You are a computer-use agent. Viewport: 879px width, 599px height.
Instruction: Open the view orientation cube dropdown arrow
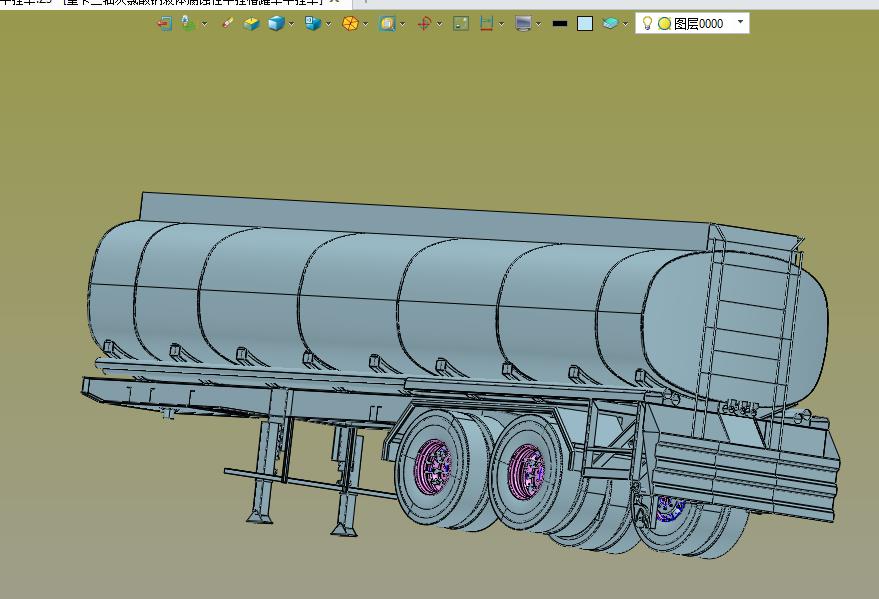coord(328,24)
